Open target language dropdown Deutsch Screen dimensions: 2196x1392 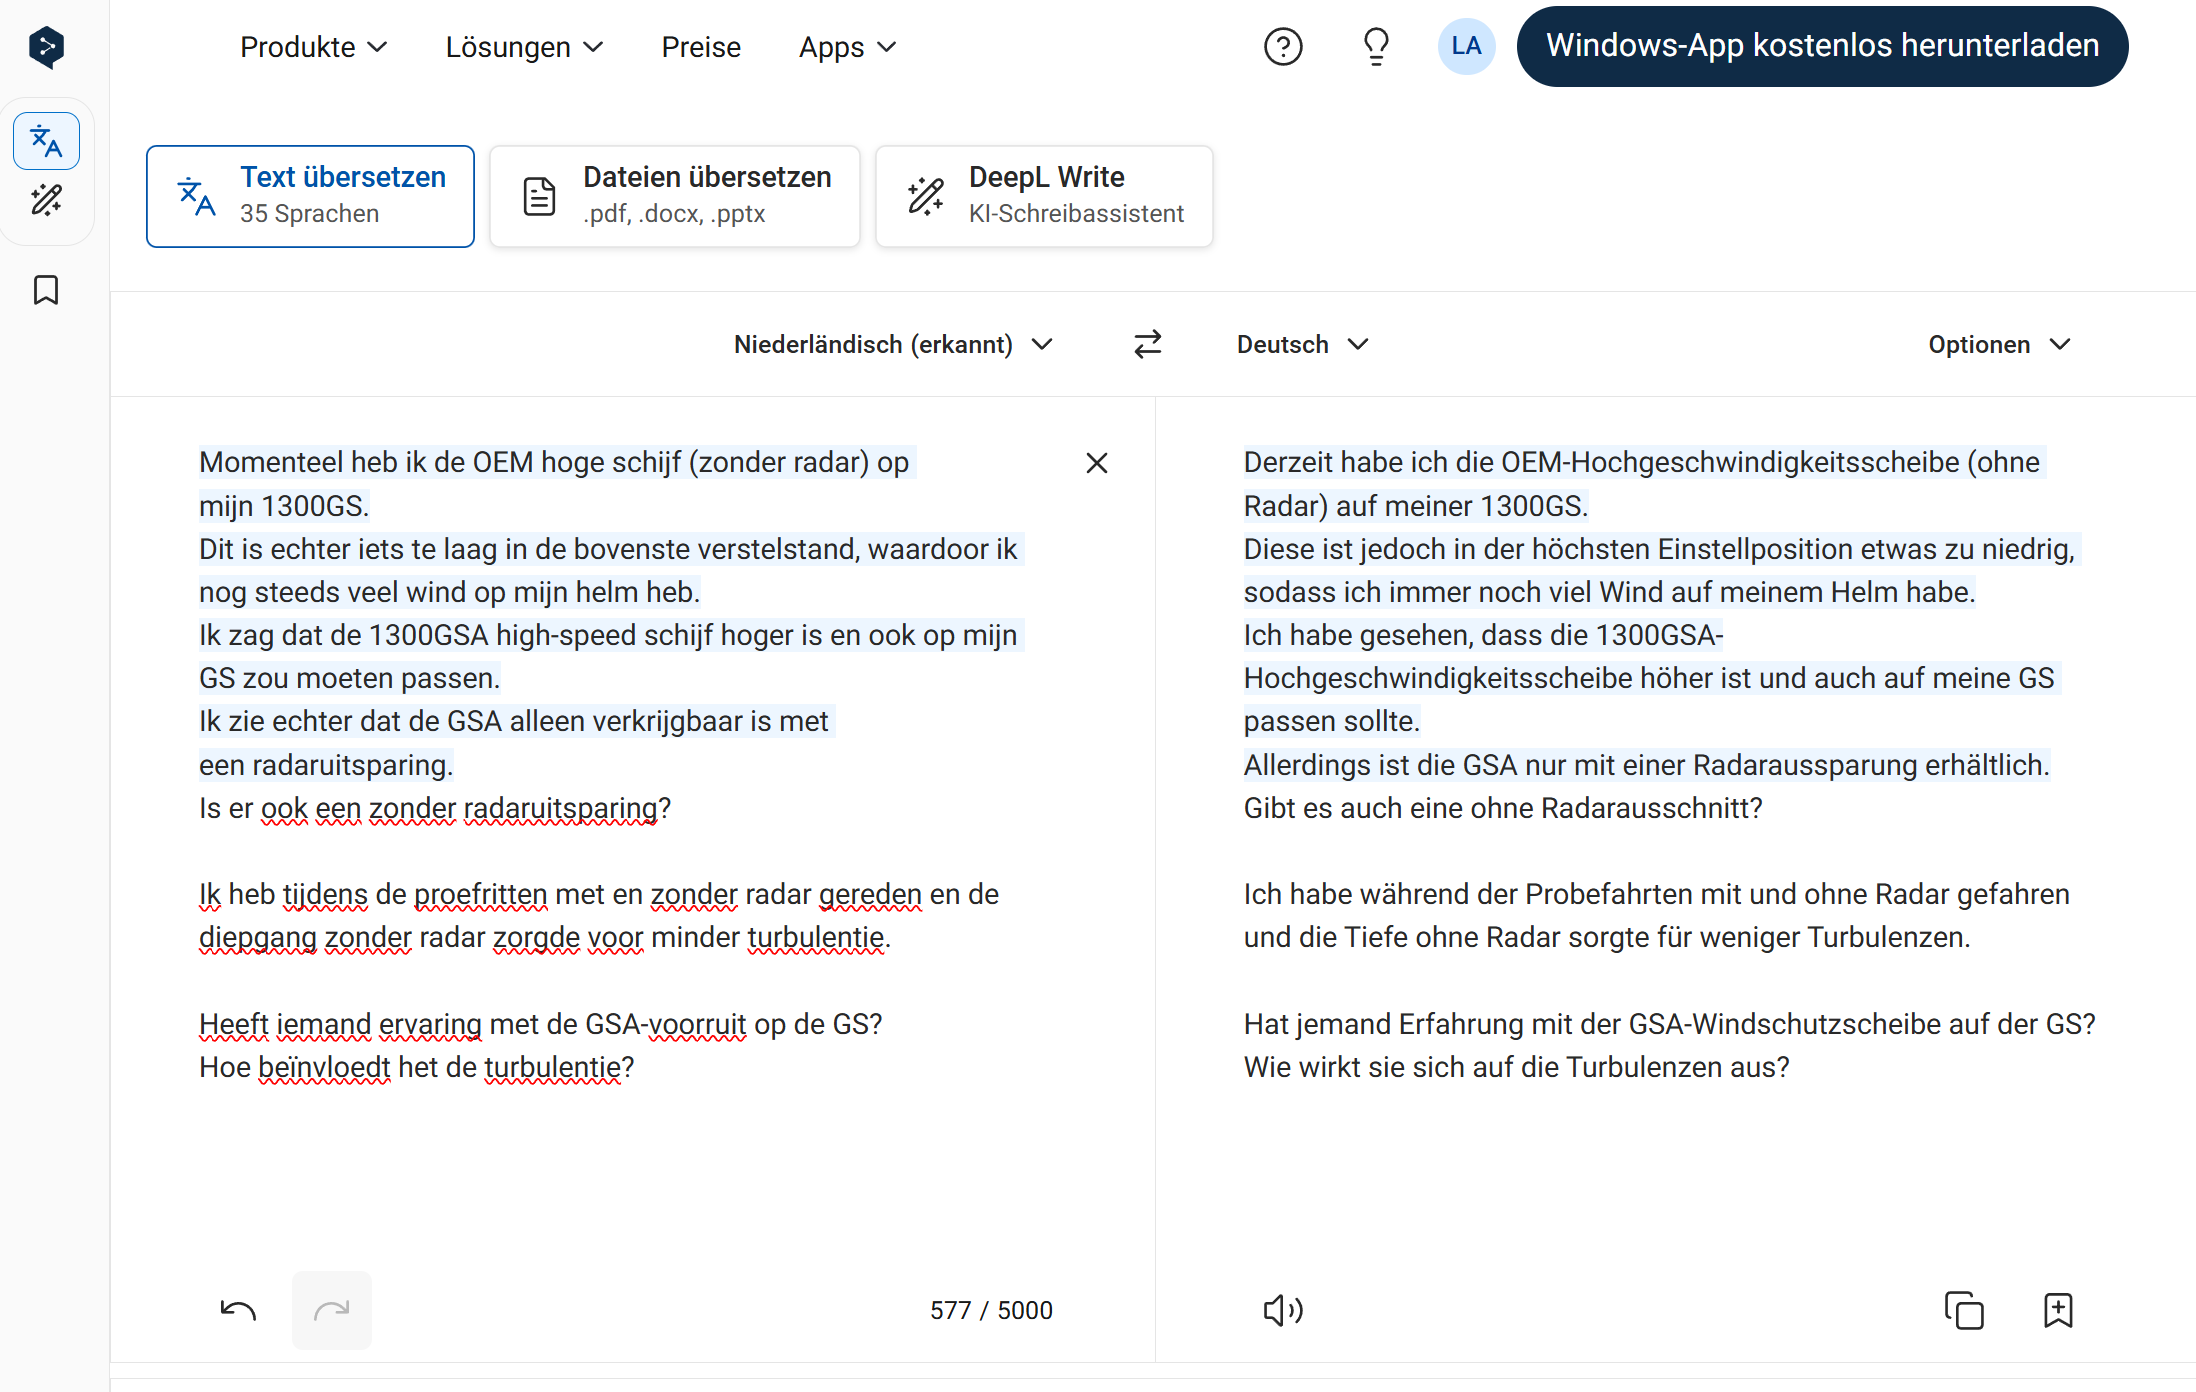pos(1302,344)
